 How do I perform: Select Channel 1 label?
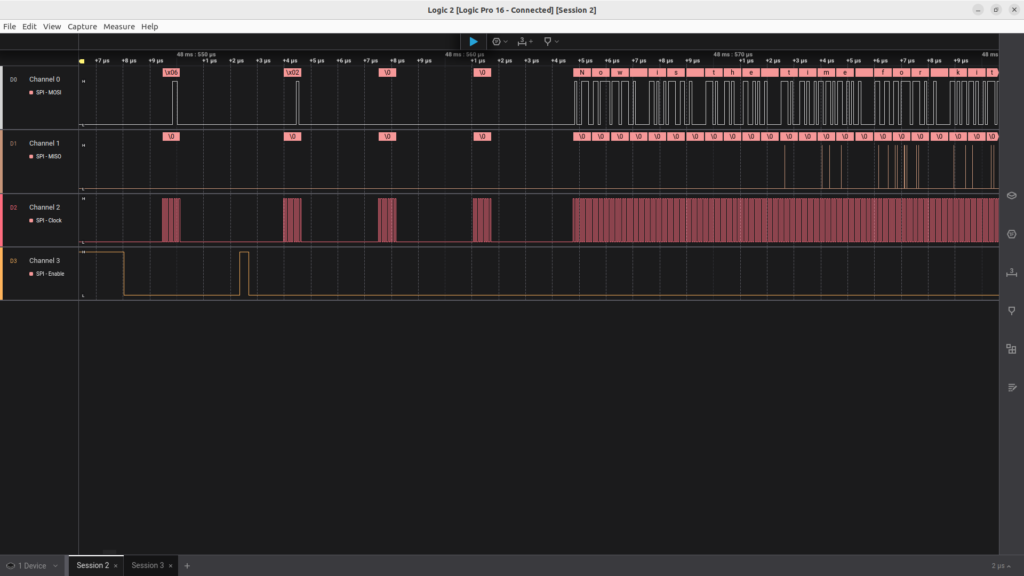pyautogui.click(x=44, y=143)
